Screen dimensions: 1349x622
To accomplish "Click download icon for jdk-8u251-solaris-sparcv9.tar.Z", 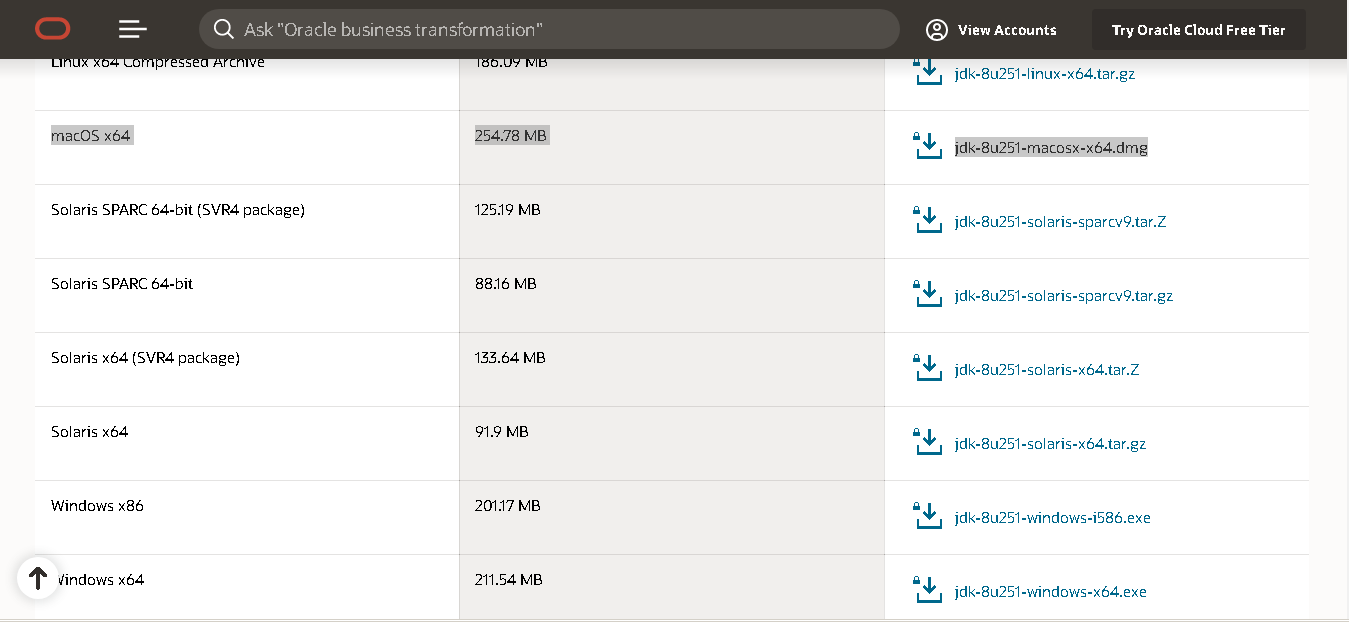I will point(928,220).
